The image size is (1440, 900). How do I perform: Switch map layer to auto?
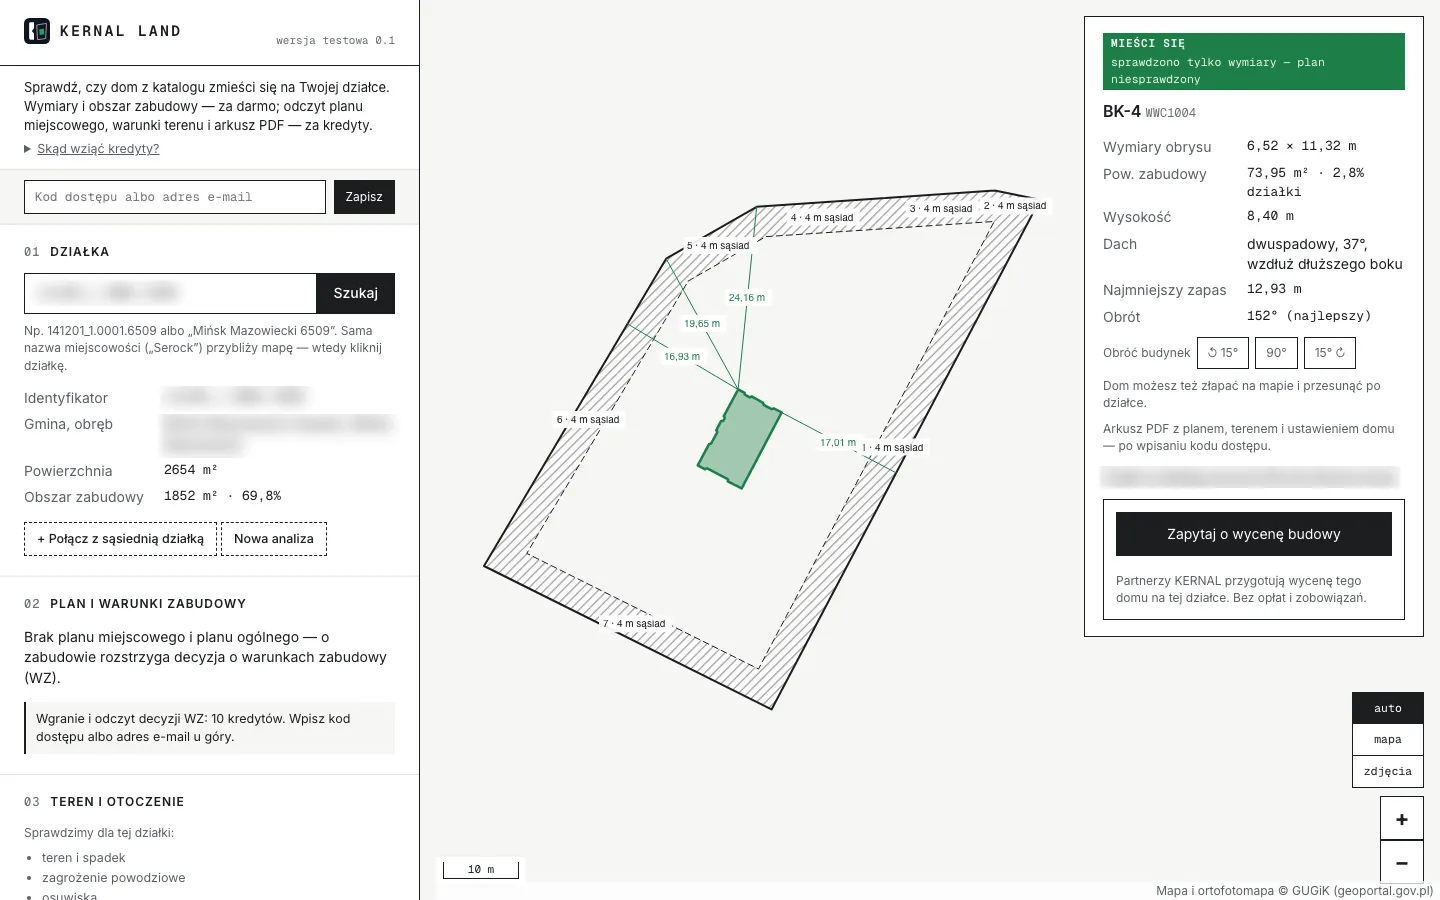1388,708
